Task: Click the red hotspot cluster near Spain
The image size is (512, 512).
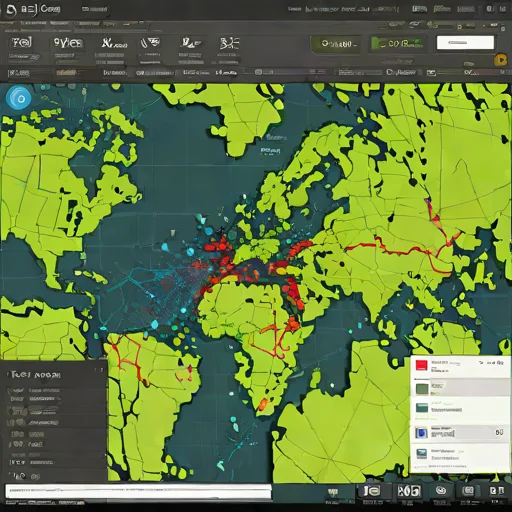Action: click(218, 246)
